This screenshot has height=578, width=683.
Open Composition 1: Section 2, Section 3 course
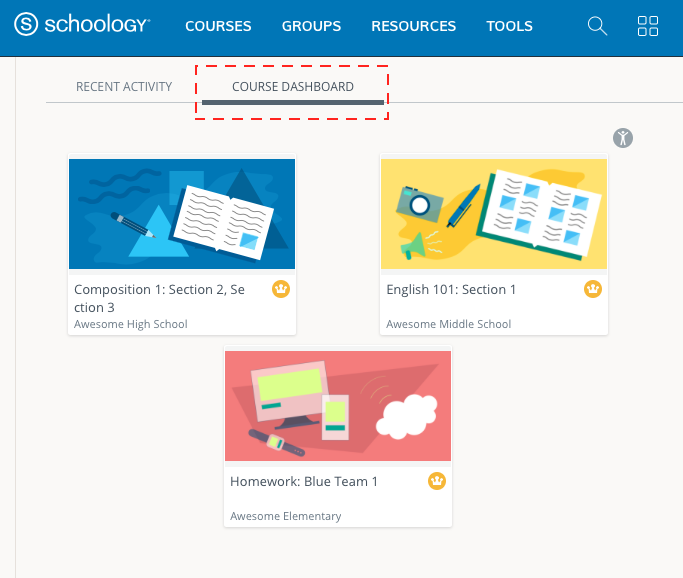(x=159, y=298)
